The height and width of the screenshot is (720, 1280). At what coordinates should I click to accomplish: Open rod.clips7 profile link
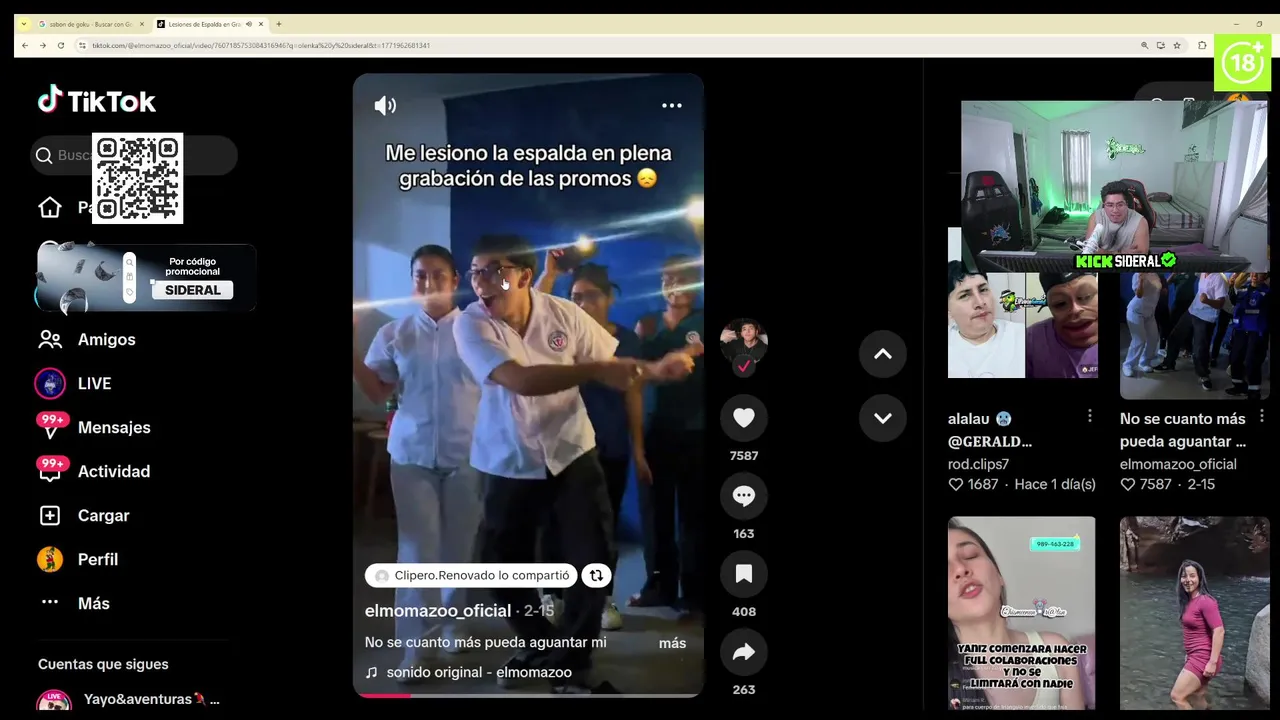[x=978, y=464]
